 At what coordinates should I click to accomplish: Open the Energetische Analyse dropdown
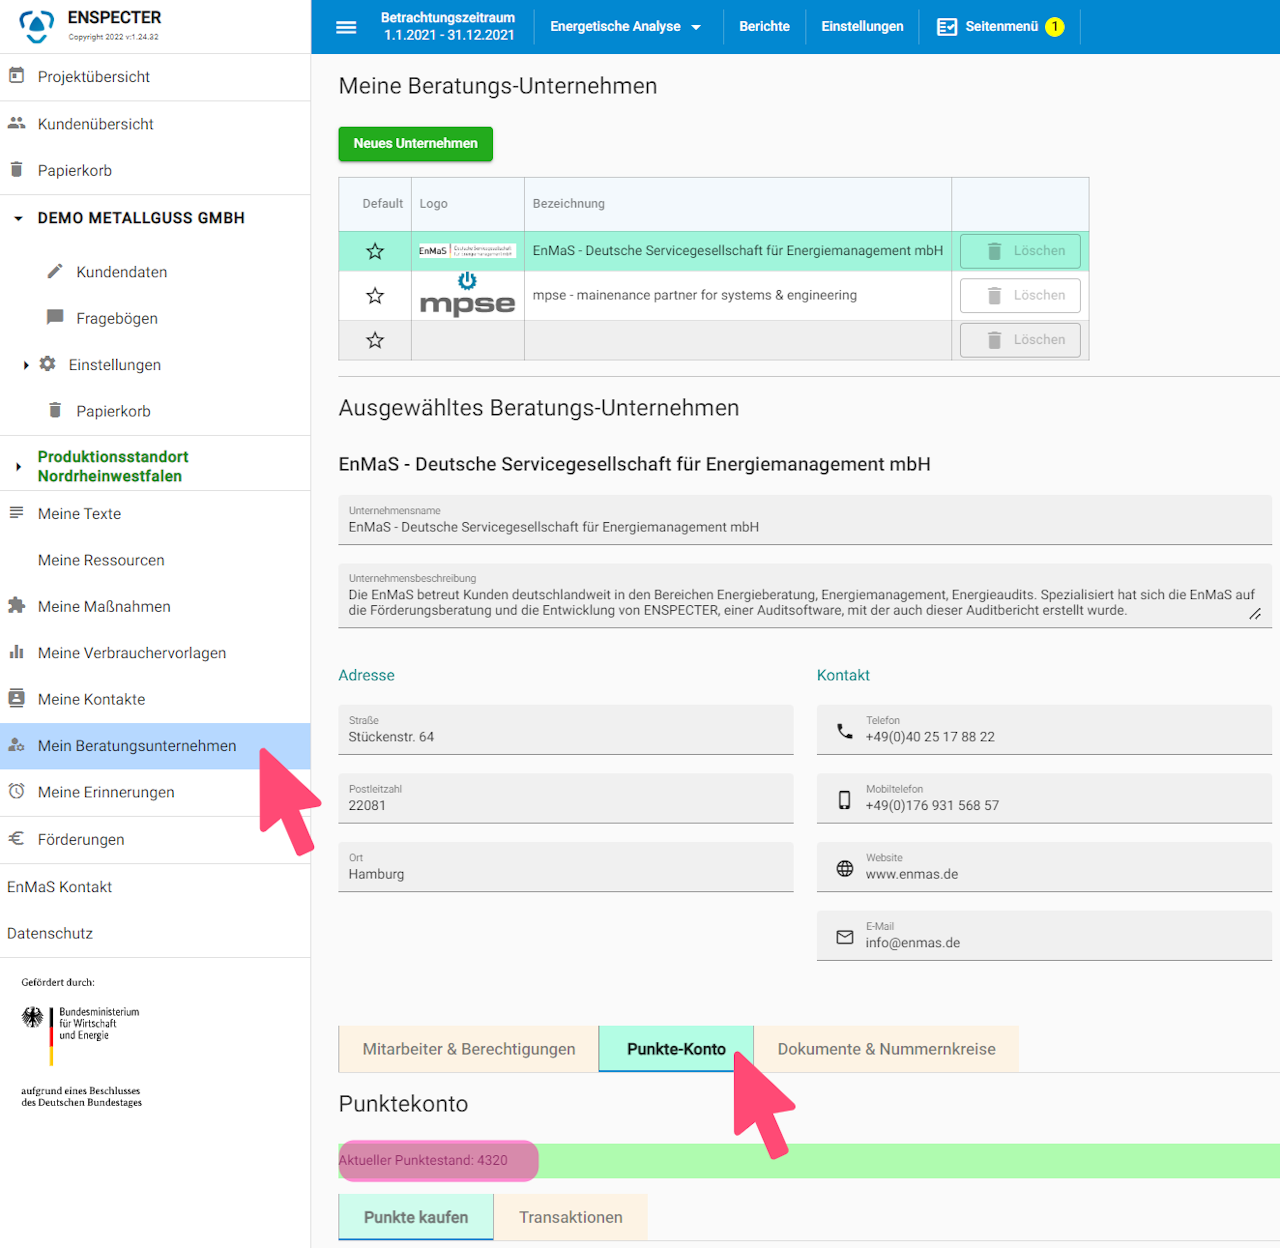(x=626, y=27)
